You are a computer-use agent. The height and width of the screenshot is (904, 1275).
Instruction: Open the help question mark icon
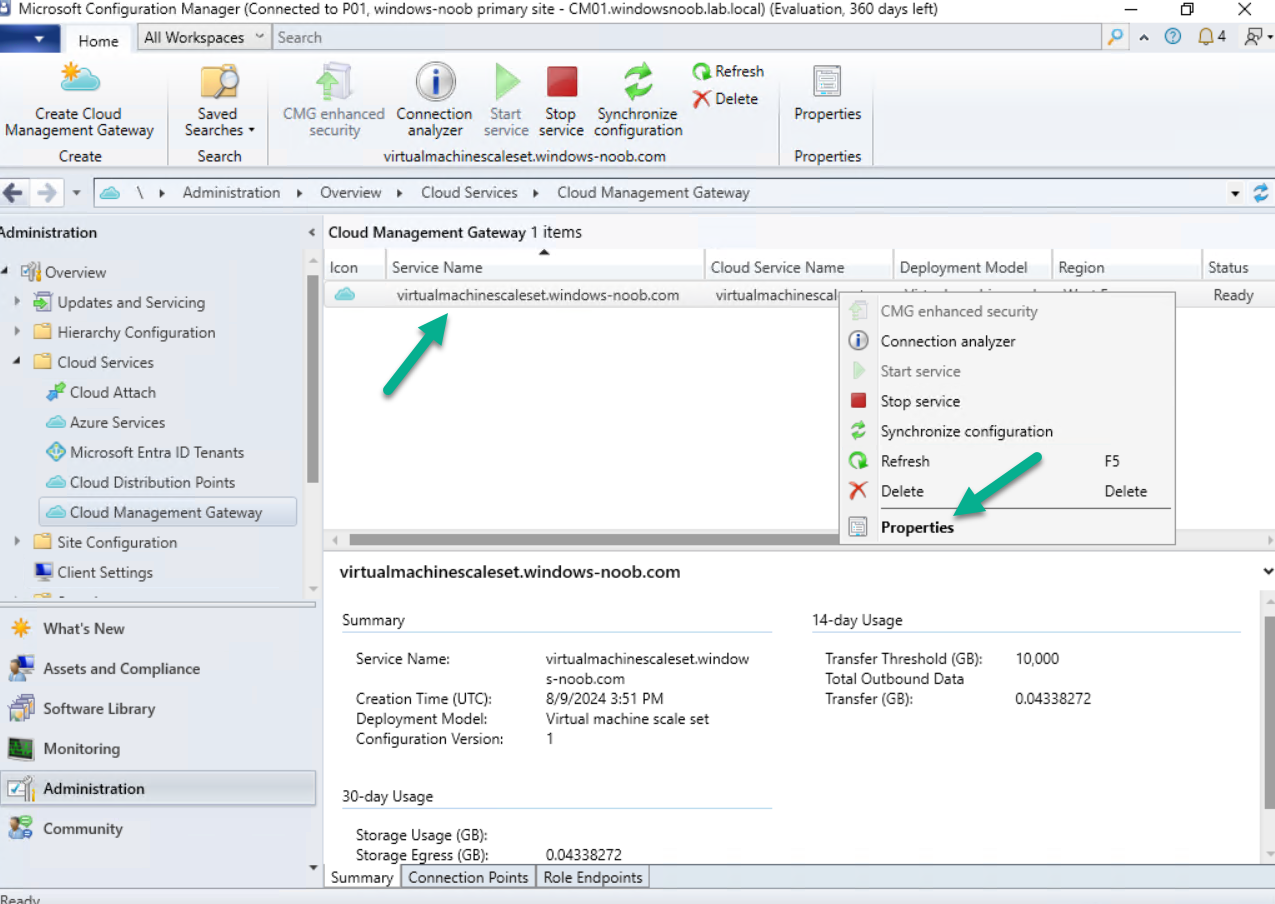[x=1173, y=37]
